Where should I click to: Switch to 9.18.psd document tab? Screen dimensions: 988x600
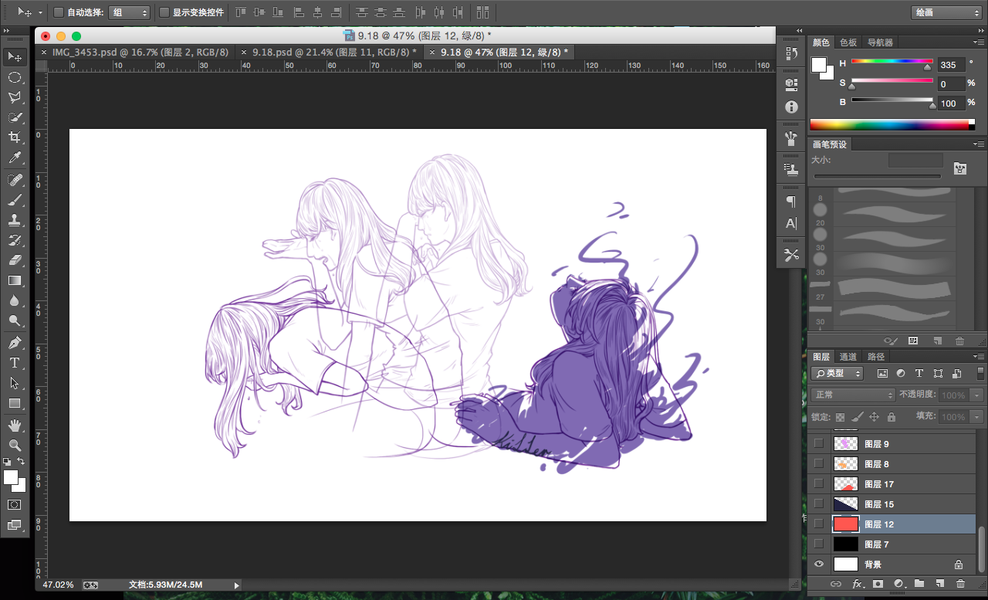331,52
